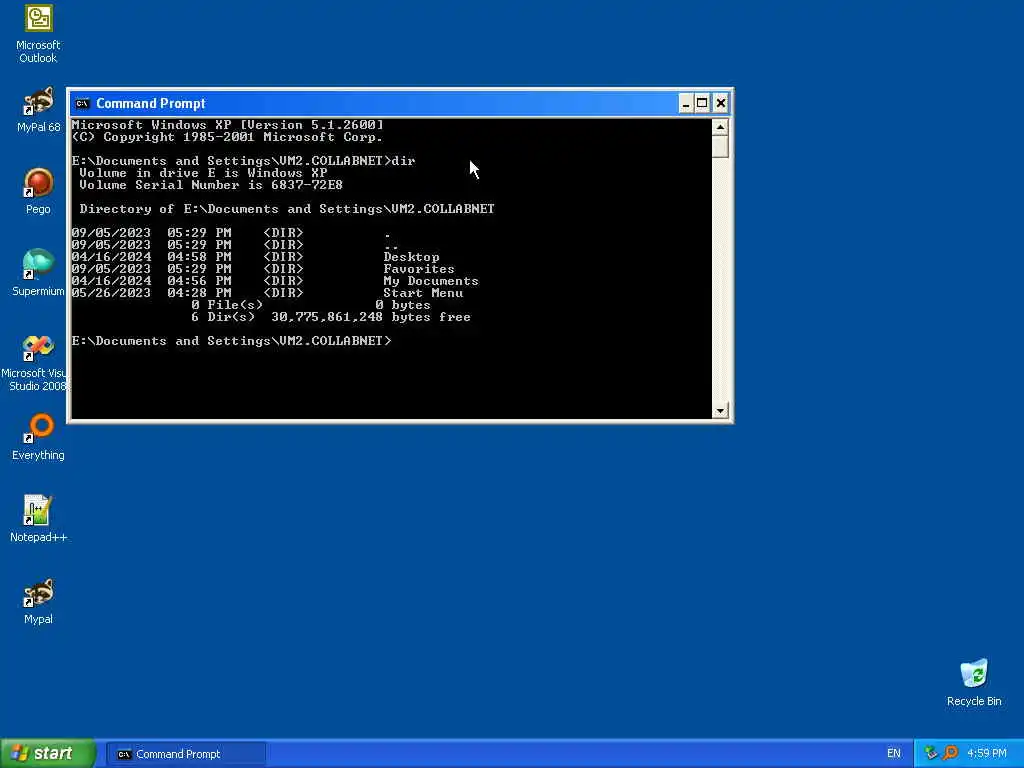
Task: Click the 'Favorites' directory entry
Action: pos(419,269)
